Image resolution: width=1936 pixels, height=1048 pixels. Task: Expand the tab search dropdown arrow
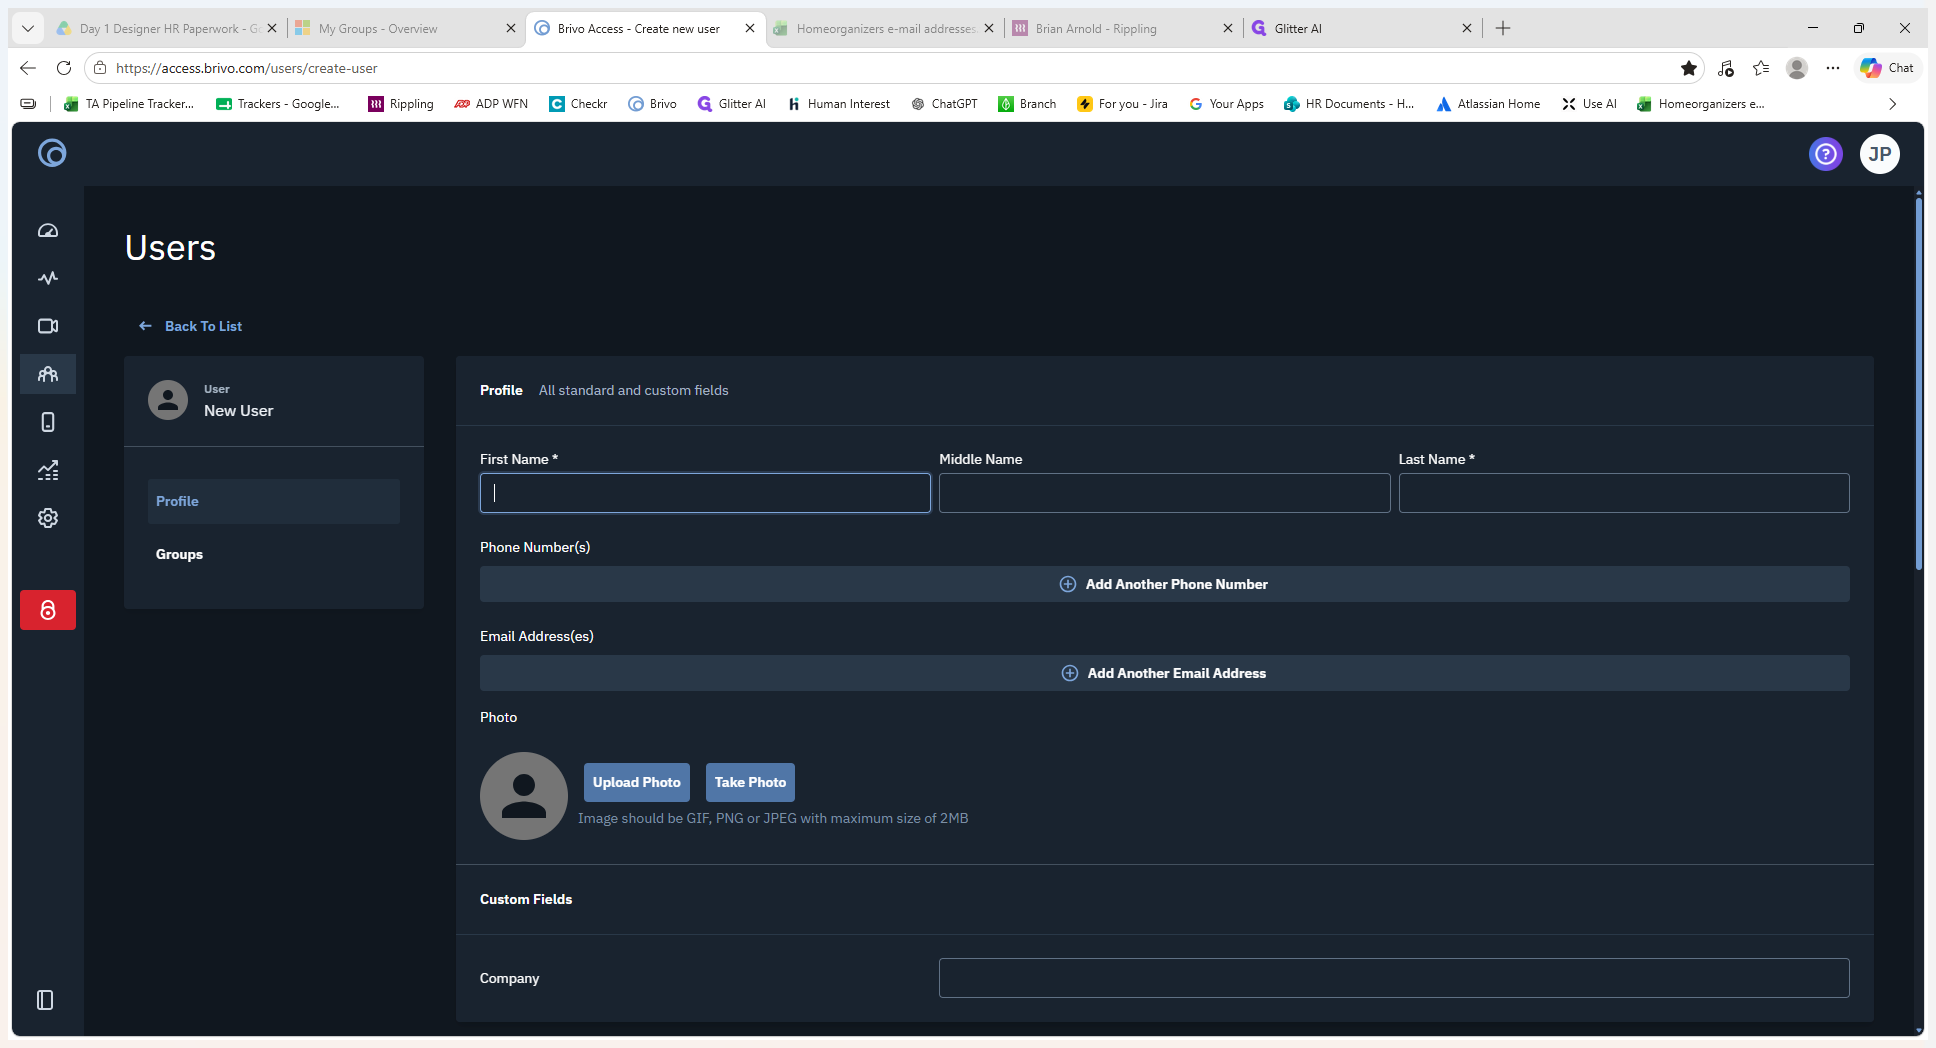[x=28, y=28]
